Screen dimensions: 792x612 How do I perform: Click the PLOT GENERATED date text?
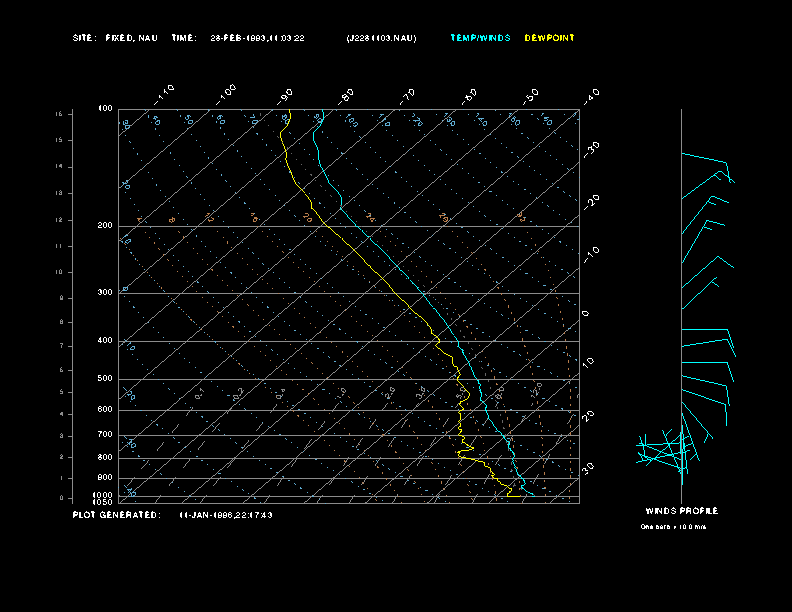pyautogui.click(x=226, y=515)
